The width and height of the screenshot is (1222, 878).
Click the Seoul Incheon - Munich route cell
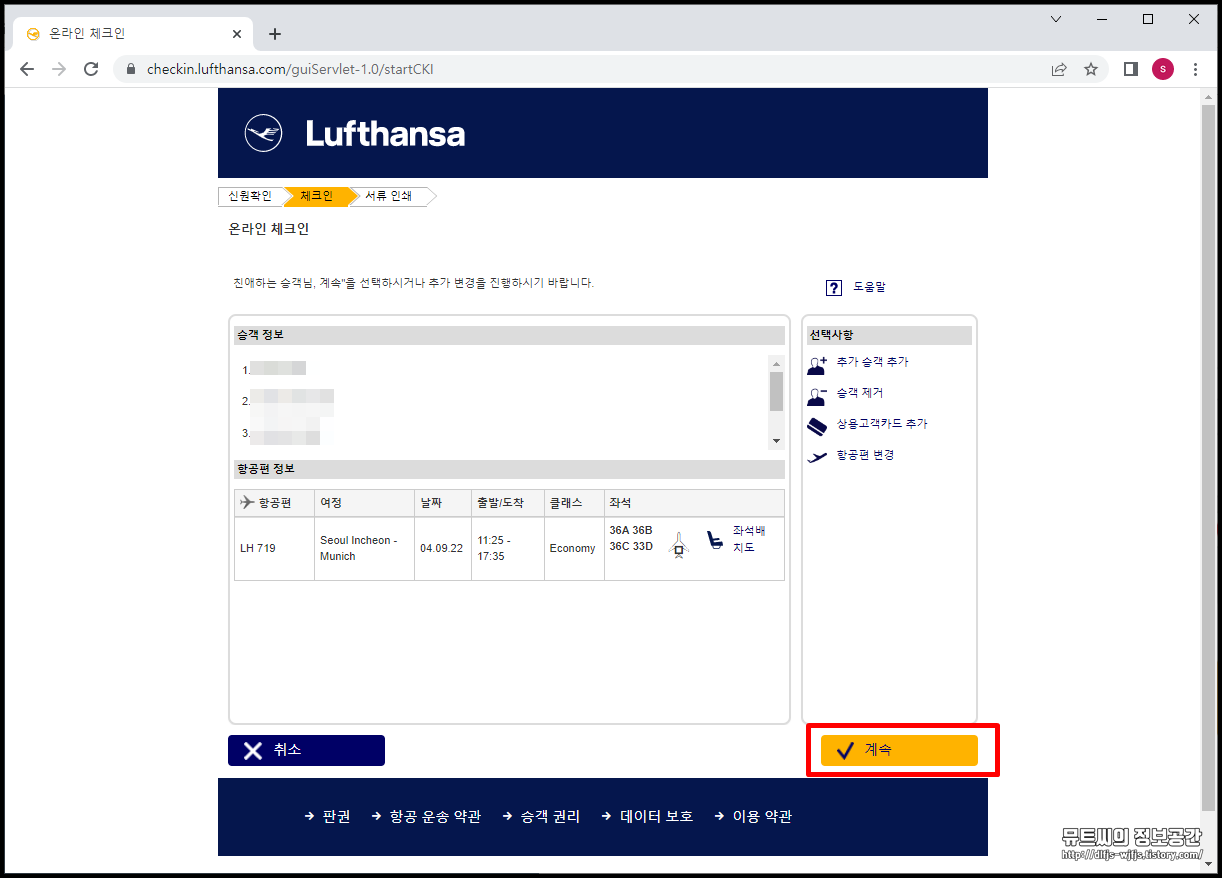(x=365, y=548)
